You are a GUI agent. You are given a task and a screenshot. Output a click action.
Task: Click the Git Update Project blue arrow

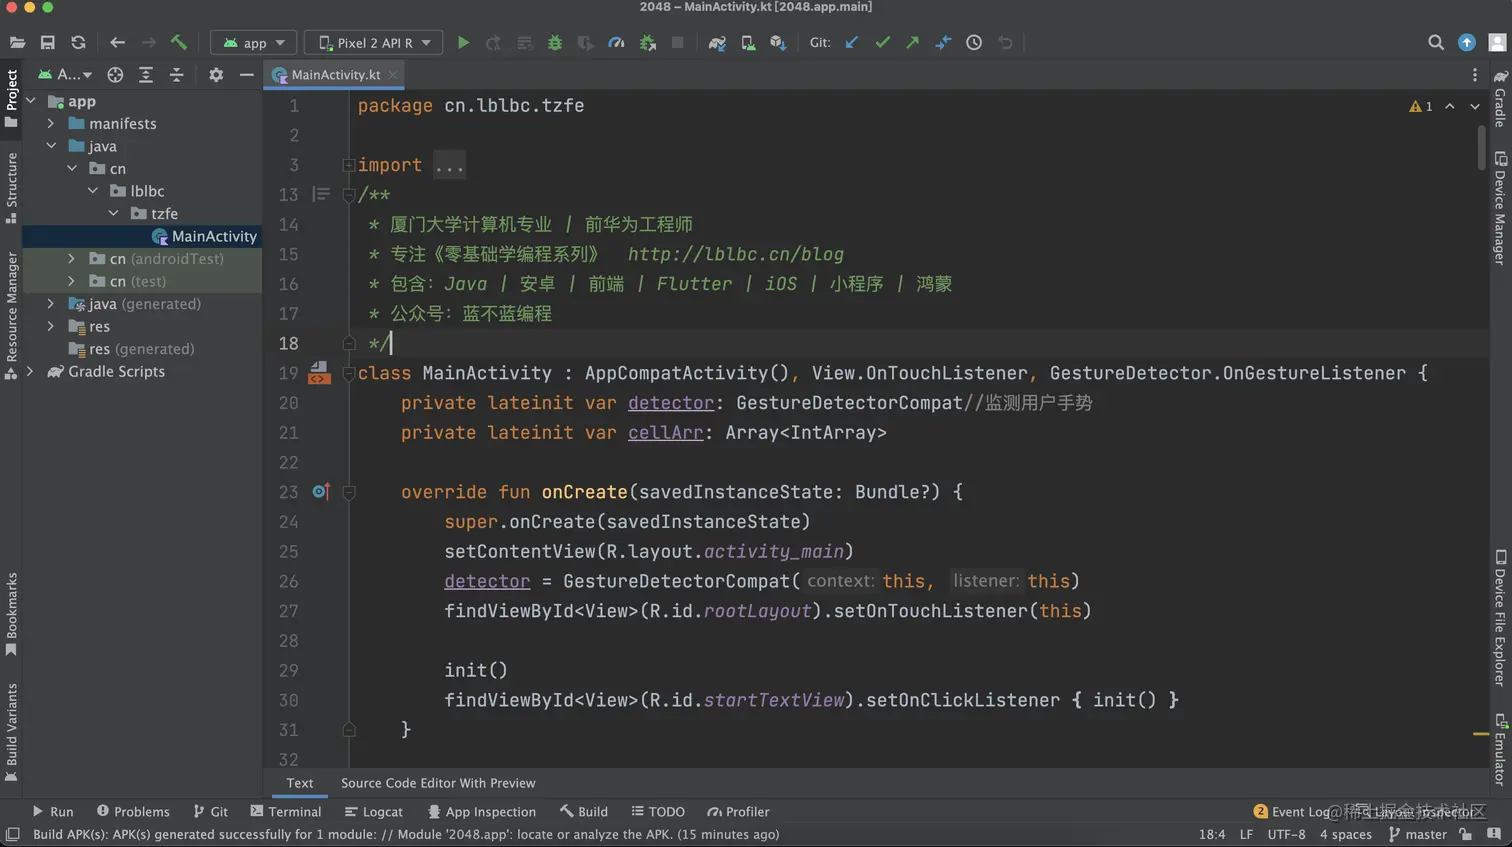click(x=852, y=43)
